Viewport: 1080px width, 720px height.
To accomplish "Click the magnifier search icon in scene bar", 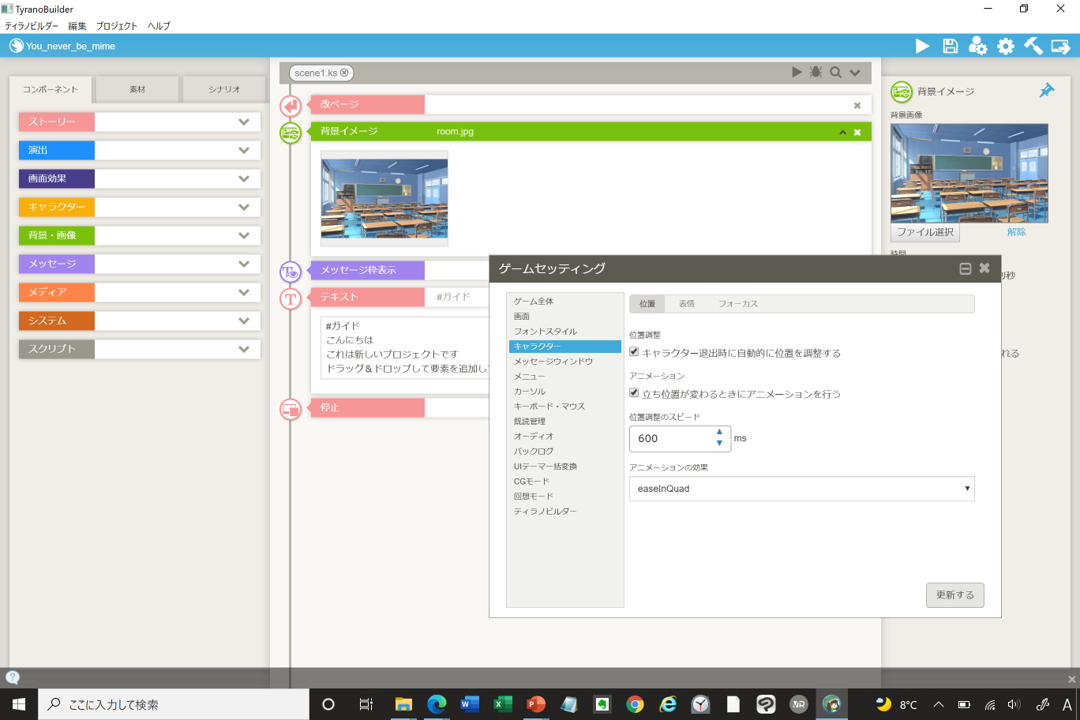I will pos(835,72).
